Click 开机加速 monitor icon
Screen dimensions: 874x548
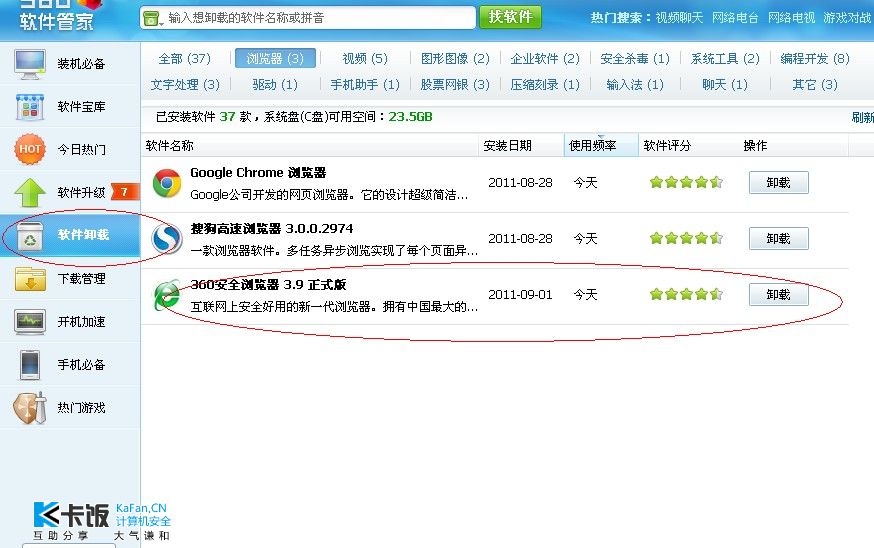coord(30,322)
